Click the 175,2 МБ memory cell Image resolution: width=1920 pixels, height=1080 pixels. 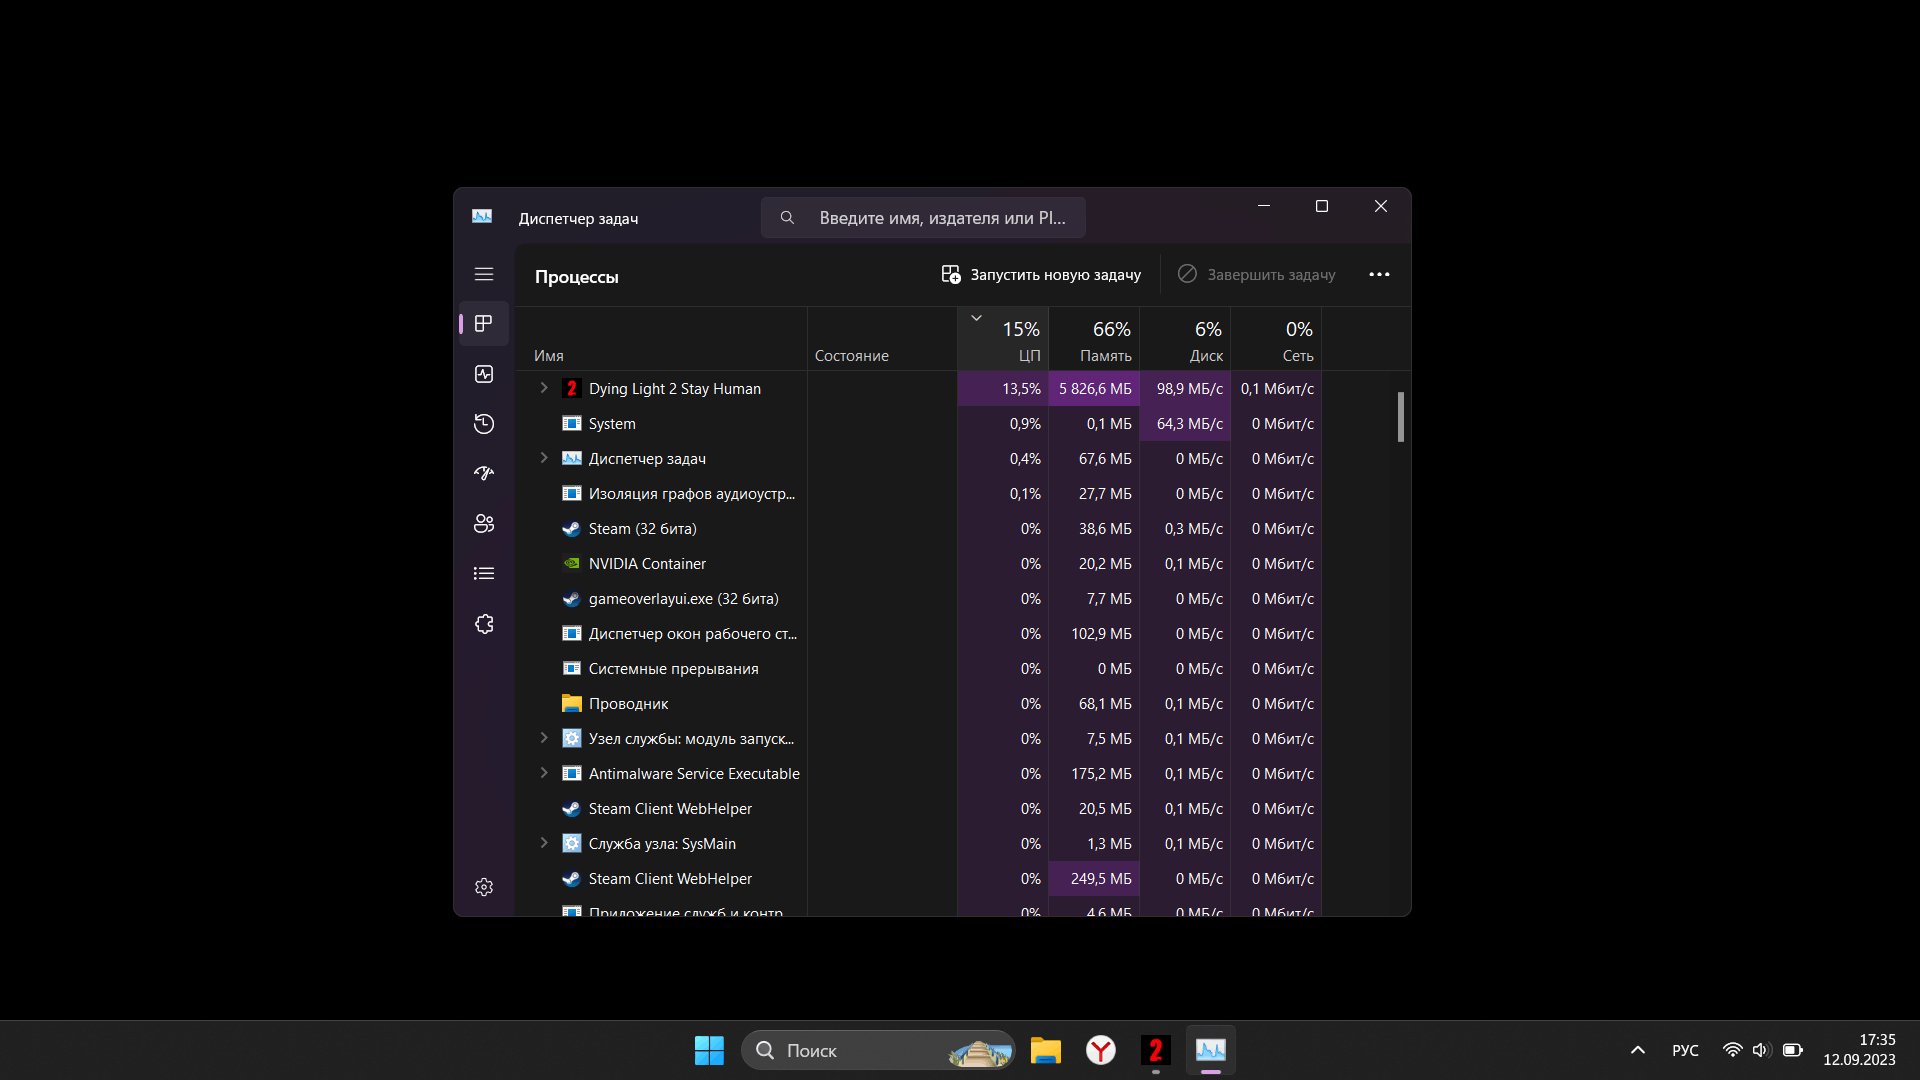1094,774
